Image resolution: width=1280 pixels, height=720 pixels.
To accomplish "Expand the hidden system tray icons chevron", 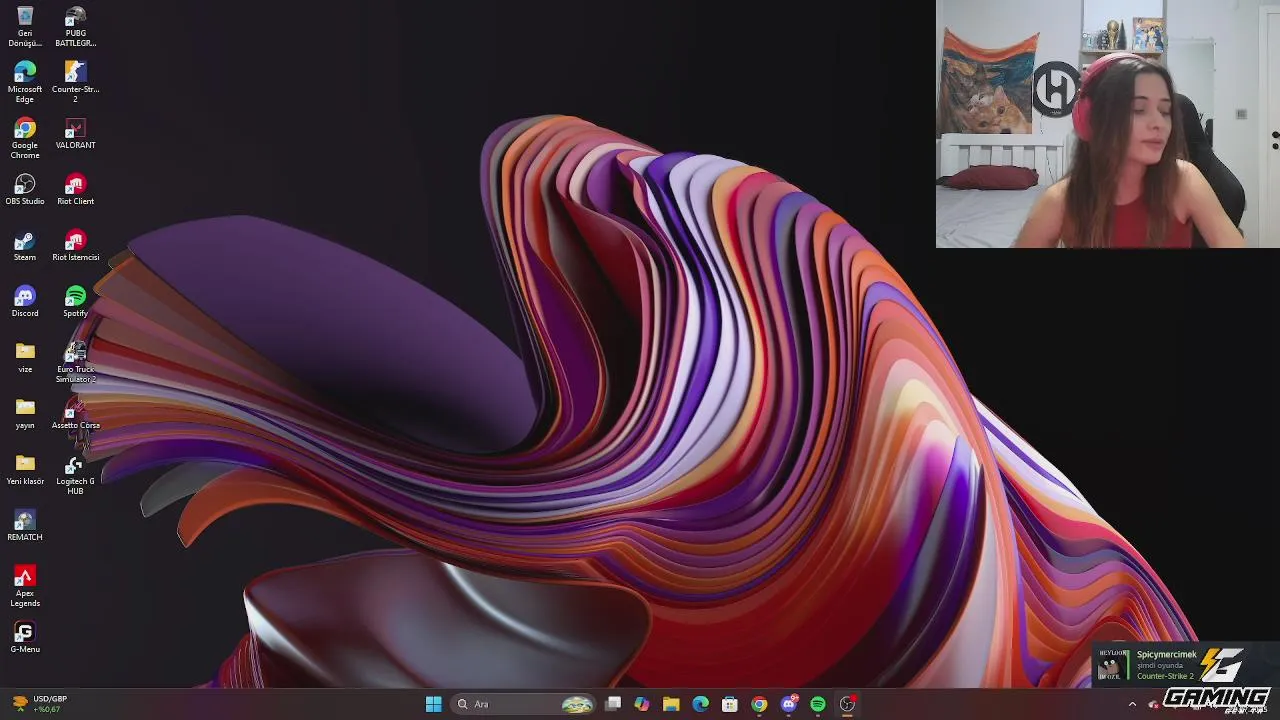I will click(1132, 704).
